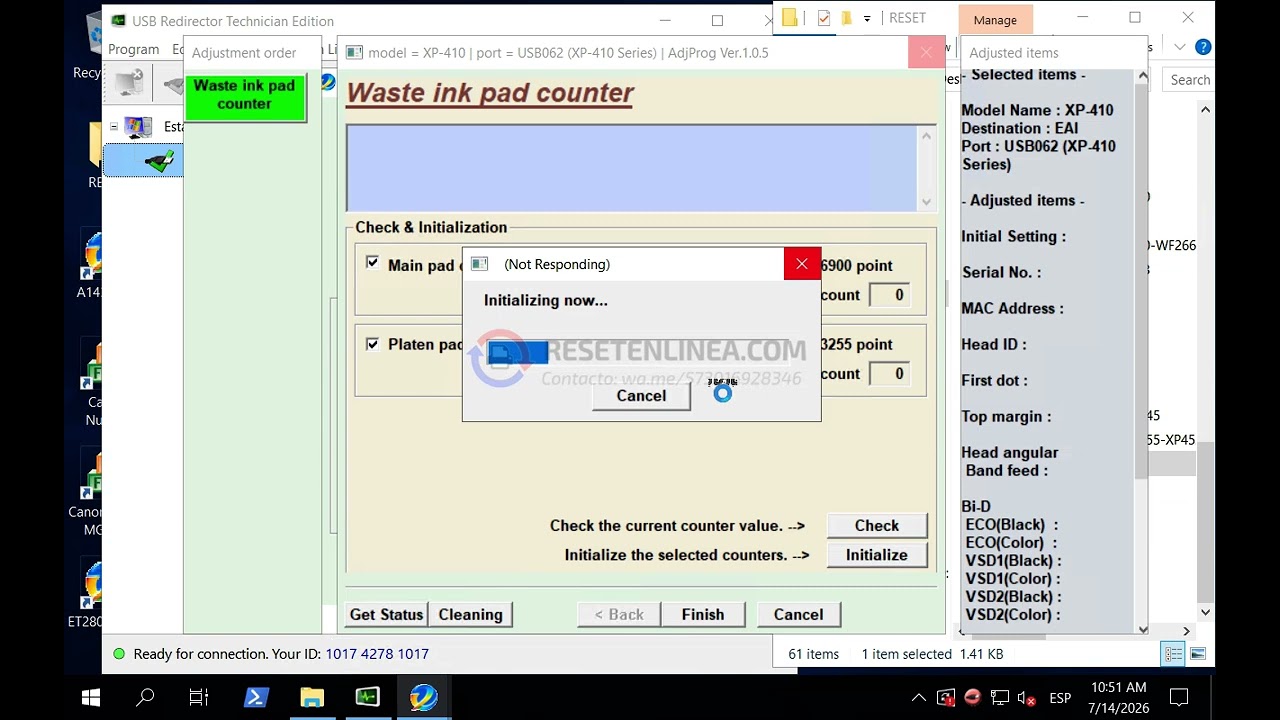Open File Explorer from the taskbar
The width and height of the screenshot is (1280, 720).
[312, 697]
